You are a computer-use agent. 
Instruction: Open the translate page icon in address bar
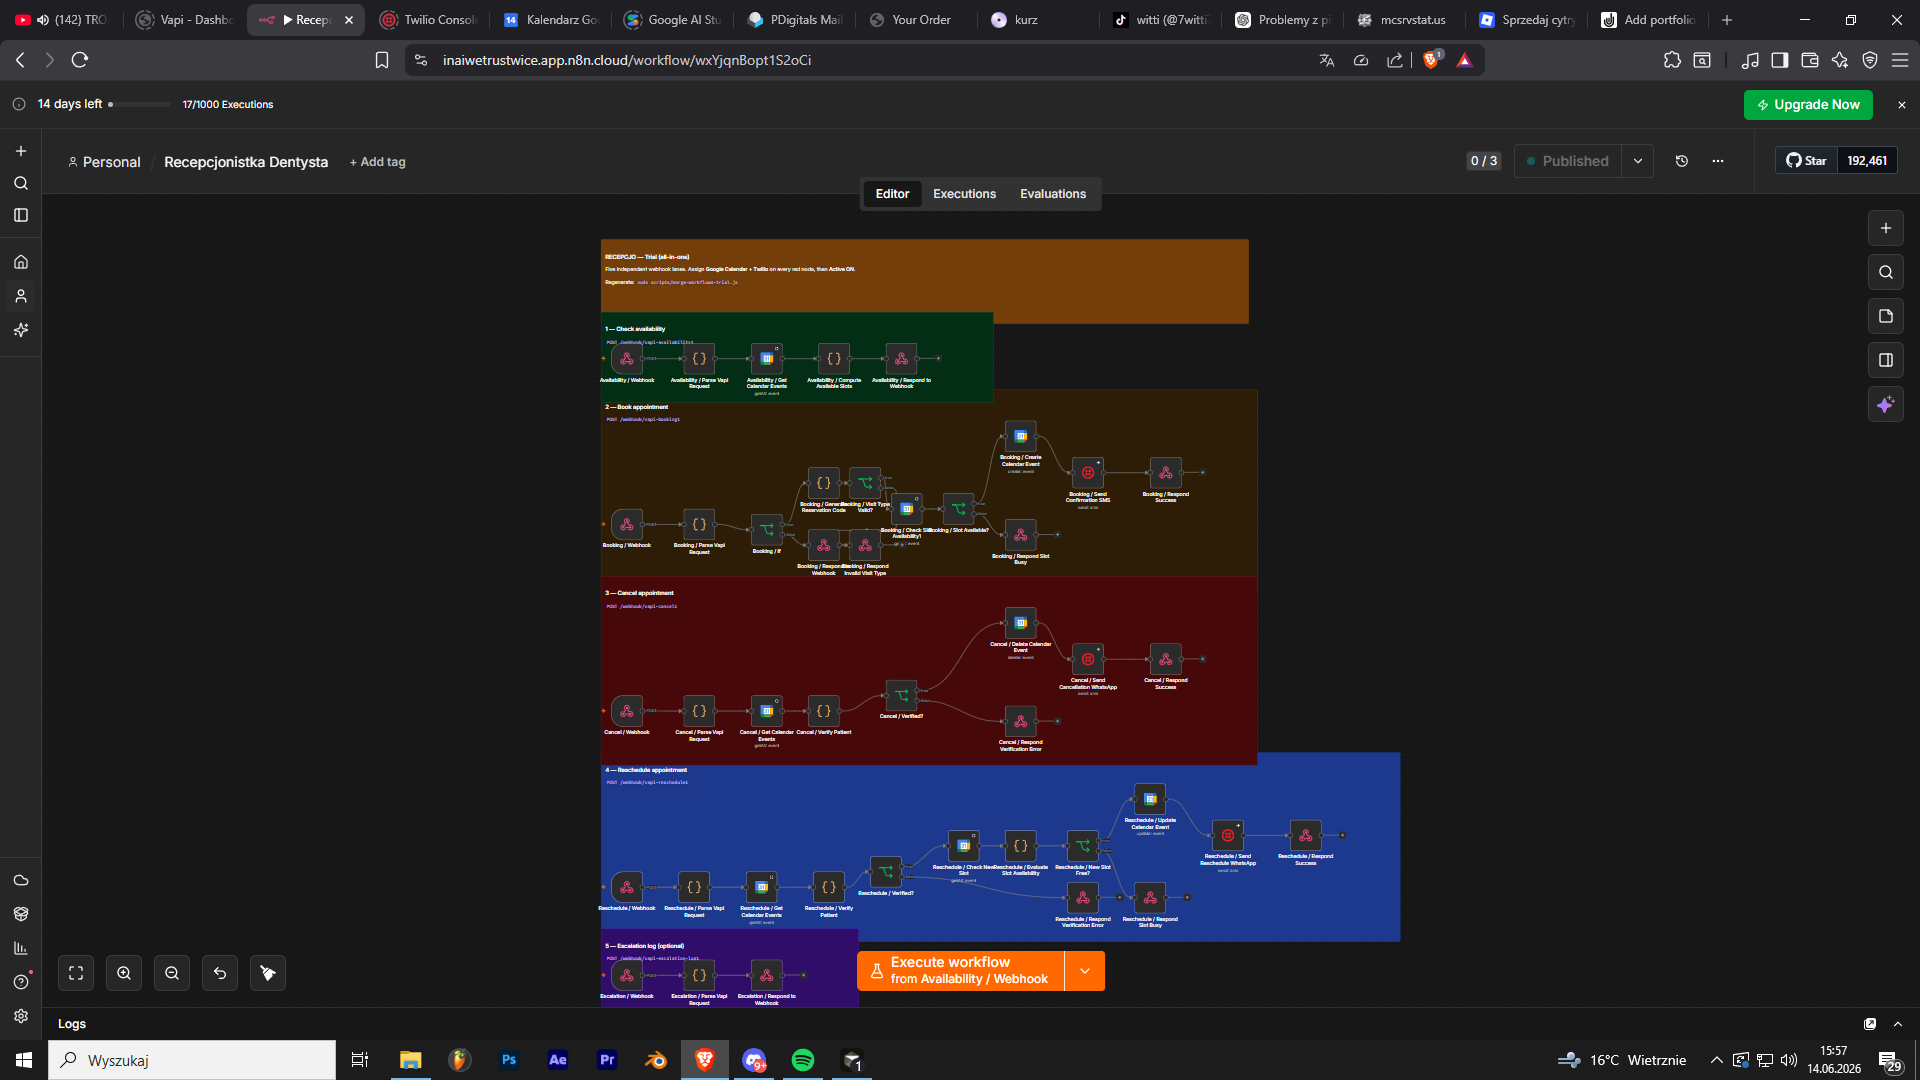coord(1327,60)
